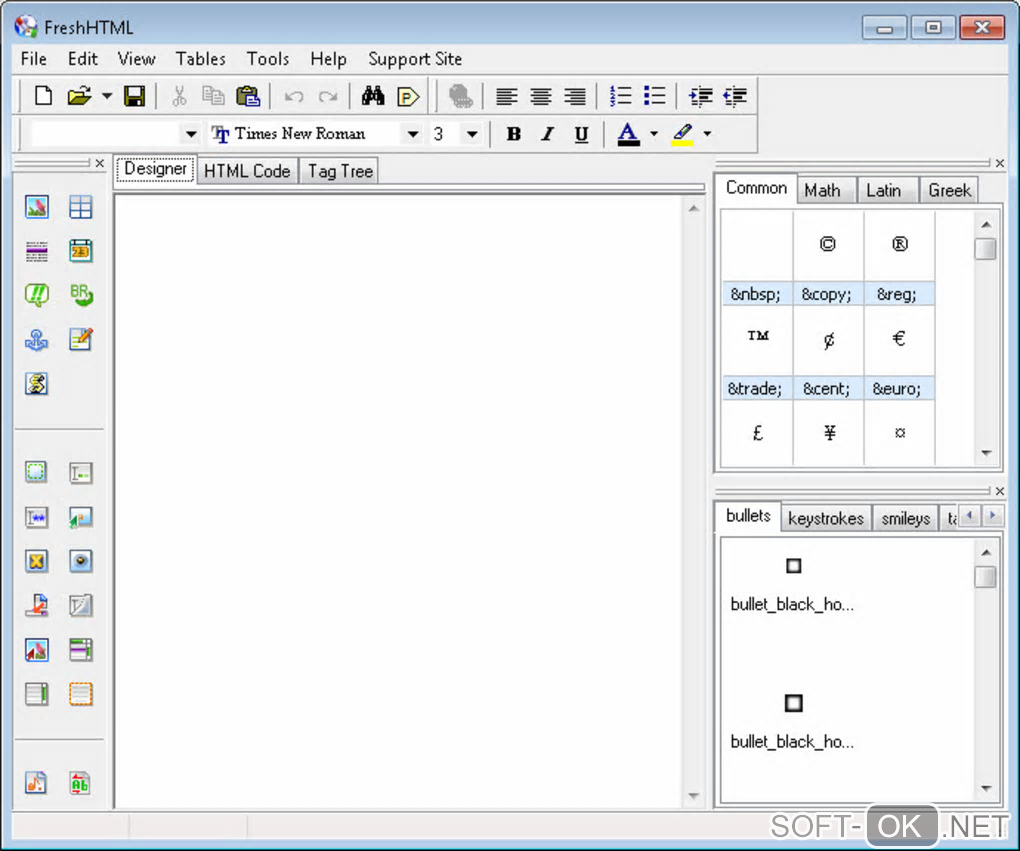Open the File menu
The height and width of the screenshot is (851, 1020).
(x=34, y=59)
